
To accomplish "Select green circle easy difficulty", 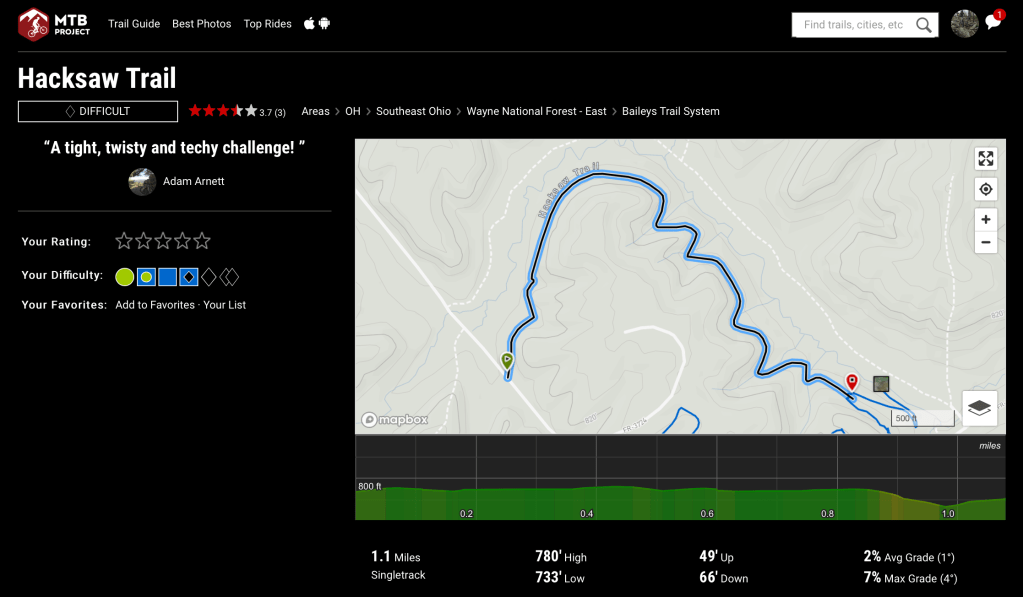I will click(125, 277).
